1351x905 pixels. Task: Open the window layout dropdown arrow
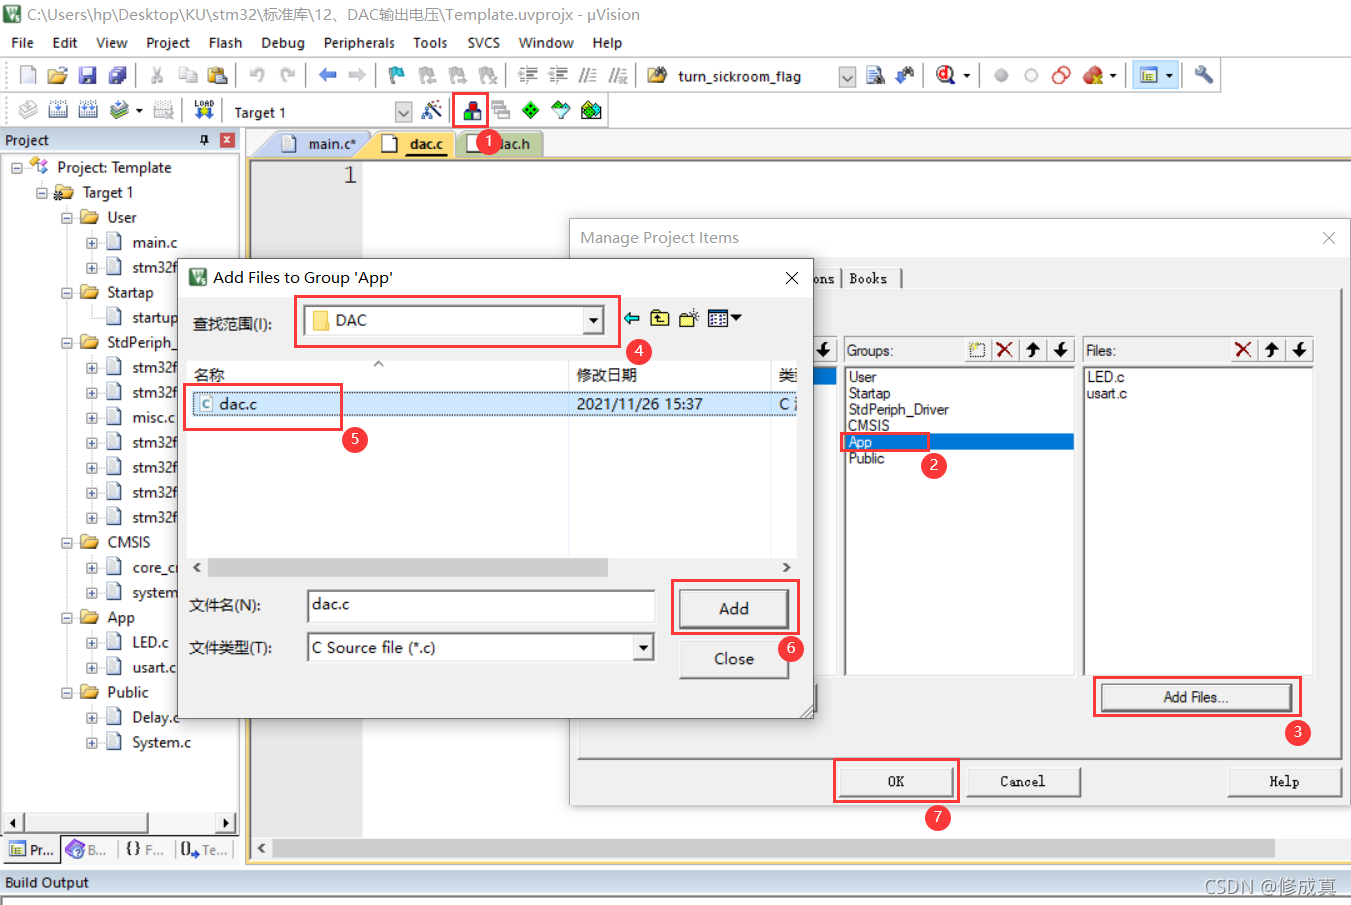click(1169, 76)
